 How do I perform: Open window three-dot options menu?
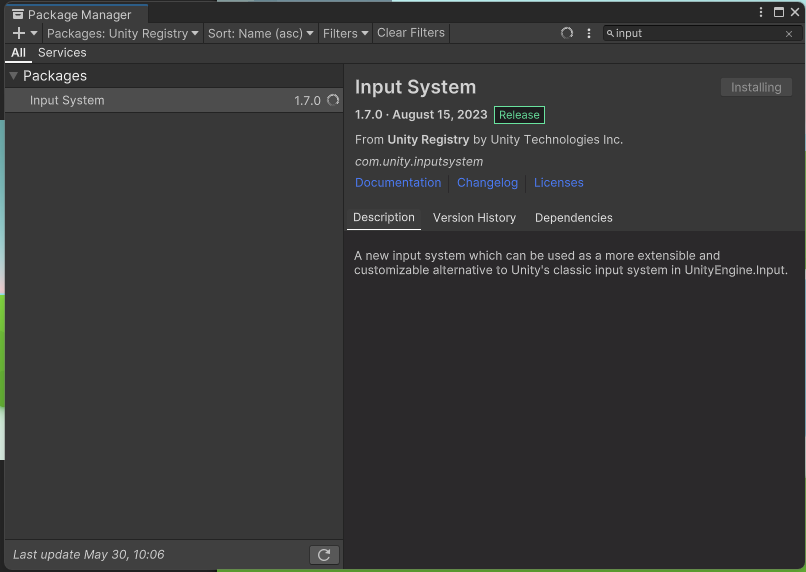[x=761, y=12]
